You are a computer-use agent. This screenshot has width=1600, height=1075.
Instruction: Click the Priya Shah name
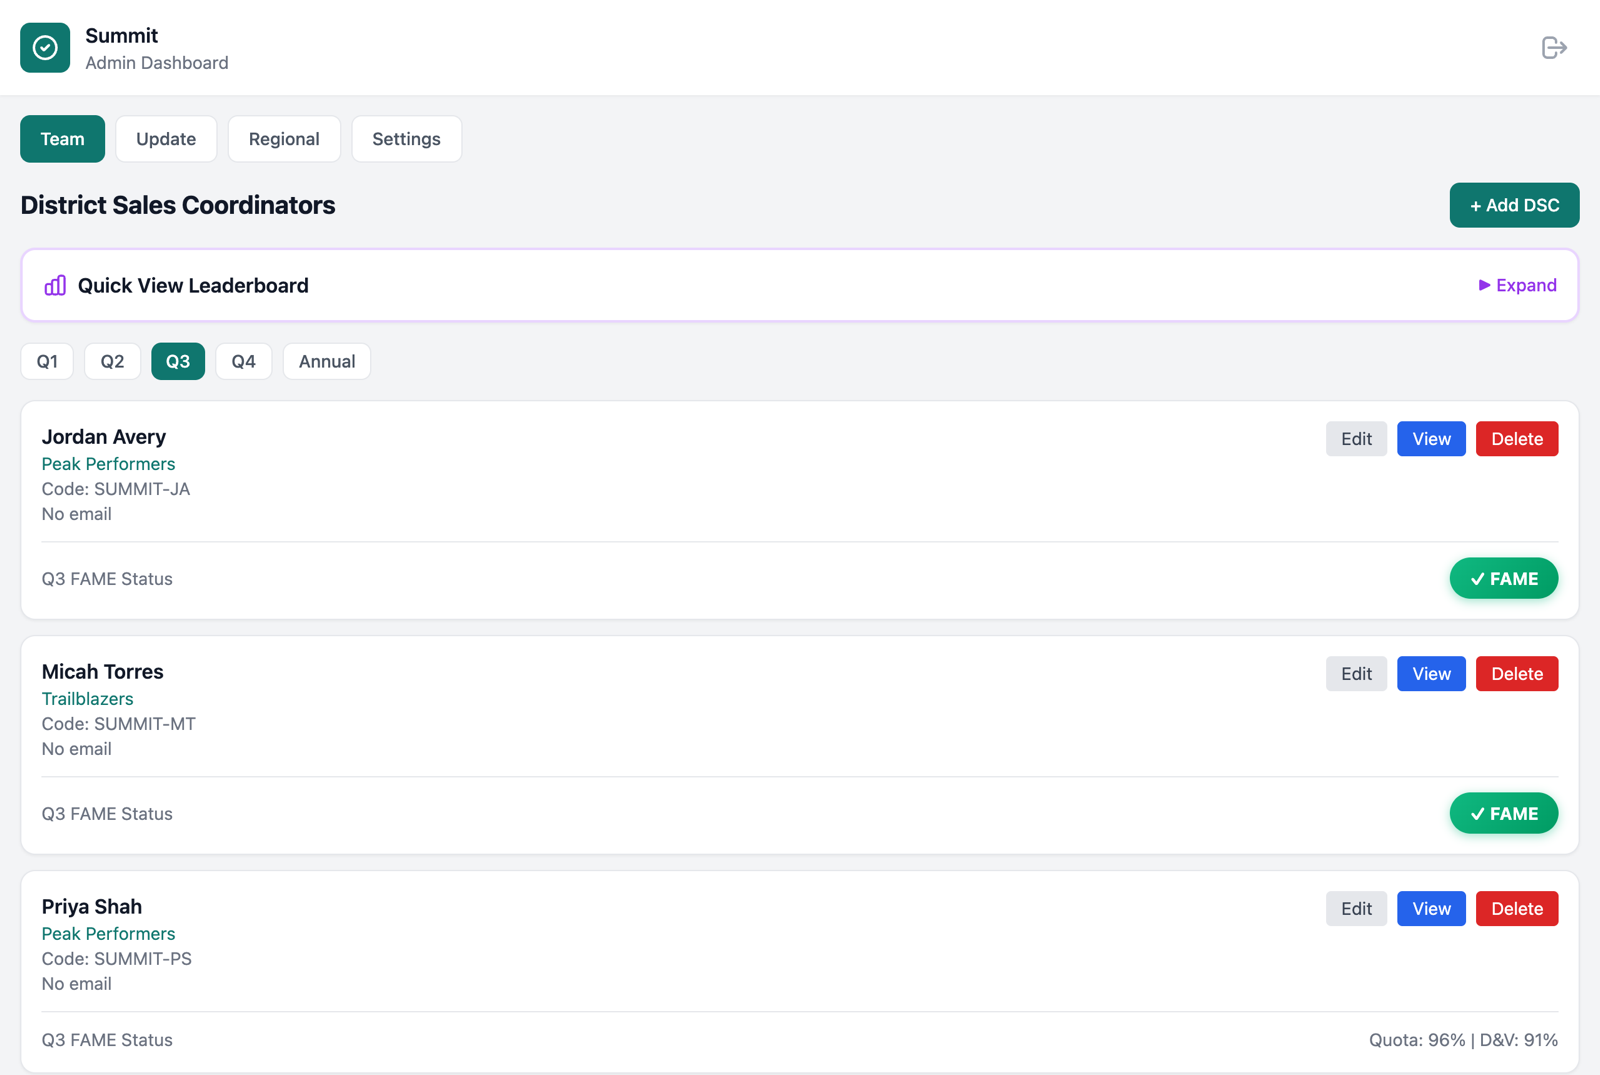pyautogui.click(x=92, y=907)
